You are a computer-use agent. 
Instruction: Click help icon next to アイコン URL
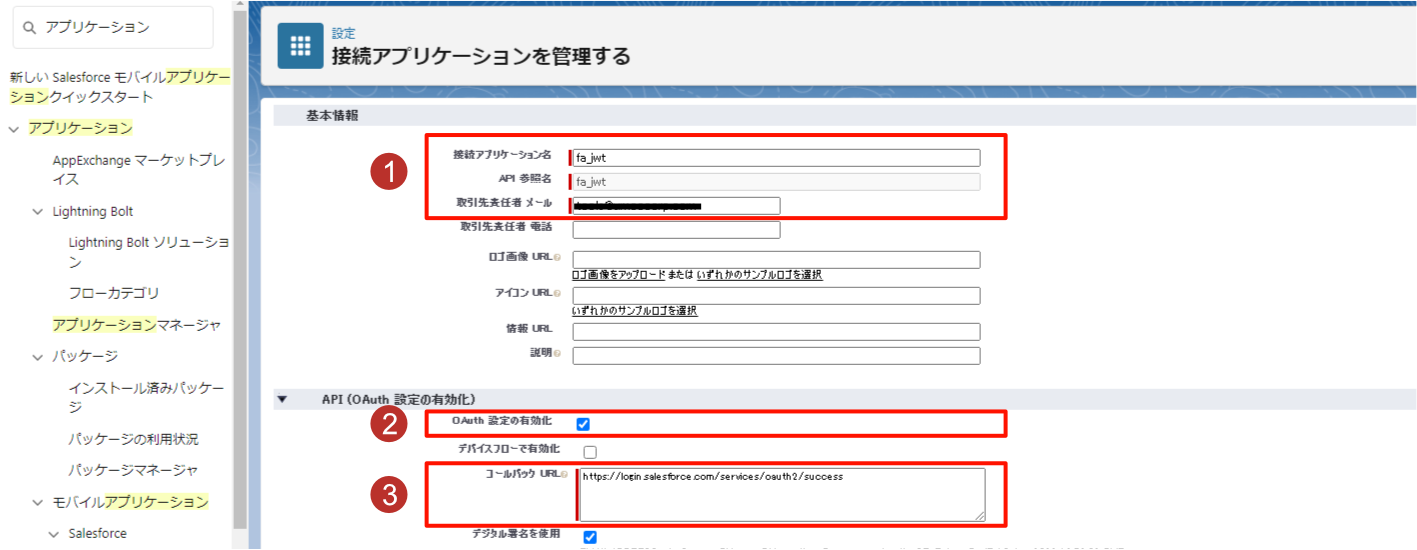(557, 293)
